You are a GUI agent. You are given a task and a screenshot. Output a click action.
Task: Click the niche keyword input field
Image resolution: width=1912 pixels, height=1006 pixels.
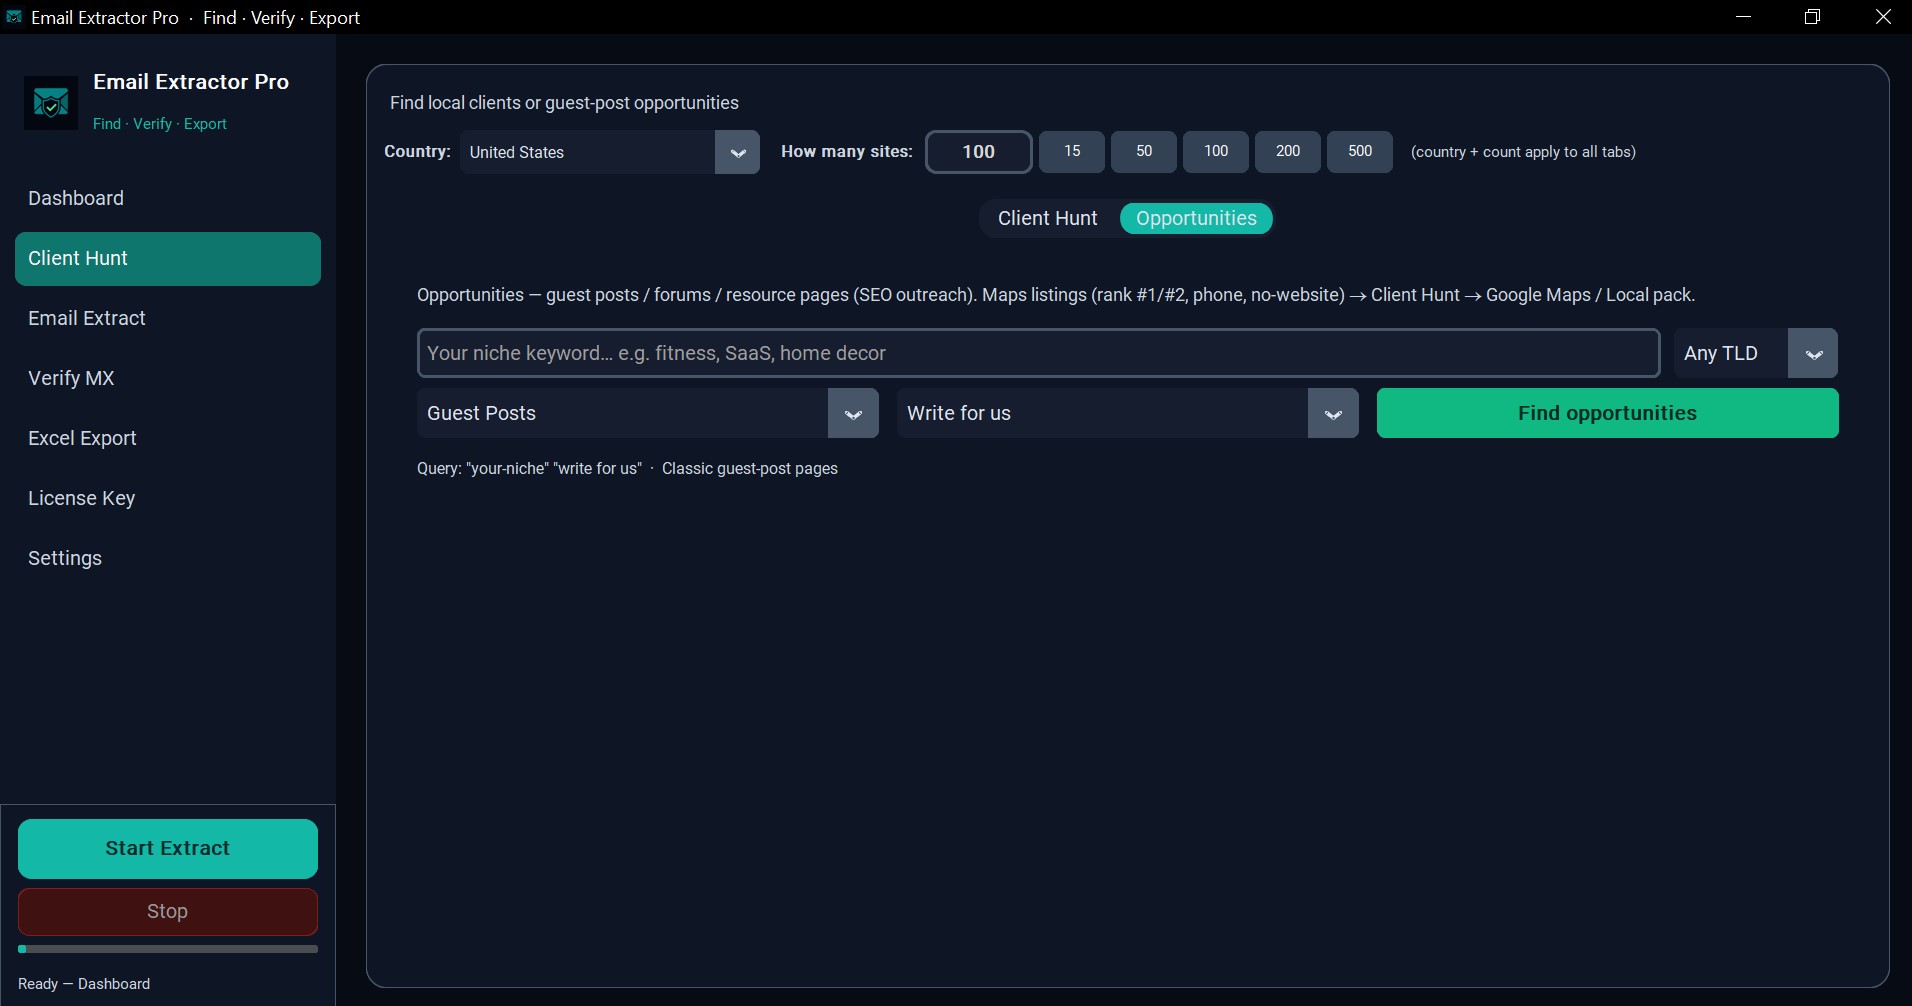coord(1038,353)
